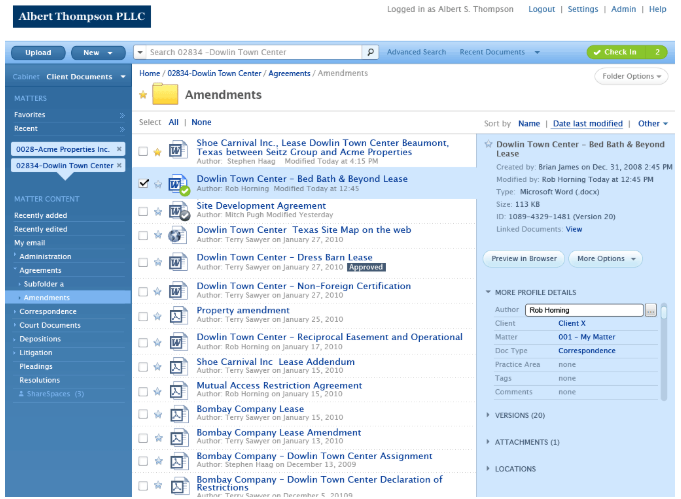681x499 pixels.
Task: Click Word icon for Reciprocal Easement document
Action: [178, 342]
